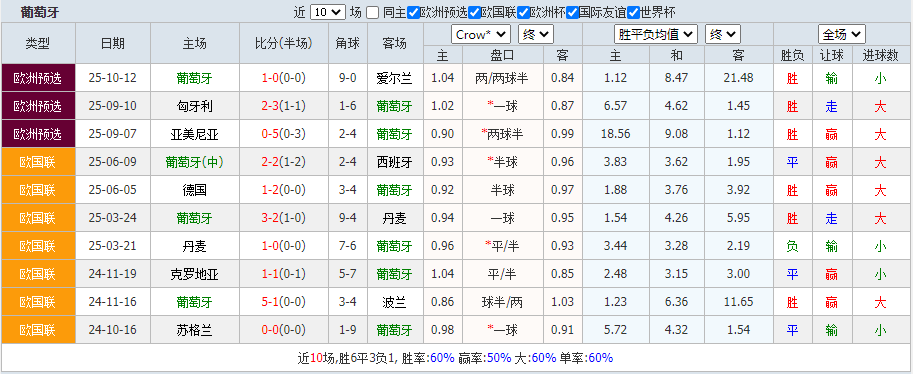The width and height of the screenshot is (913, 374).
Task: Uncheck the 欧洲杯 filter checkbox
Action: pos(523,12)
